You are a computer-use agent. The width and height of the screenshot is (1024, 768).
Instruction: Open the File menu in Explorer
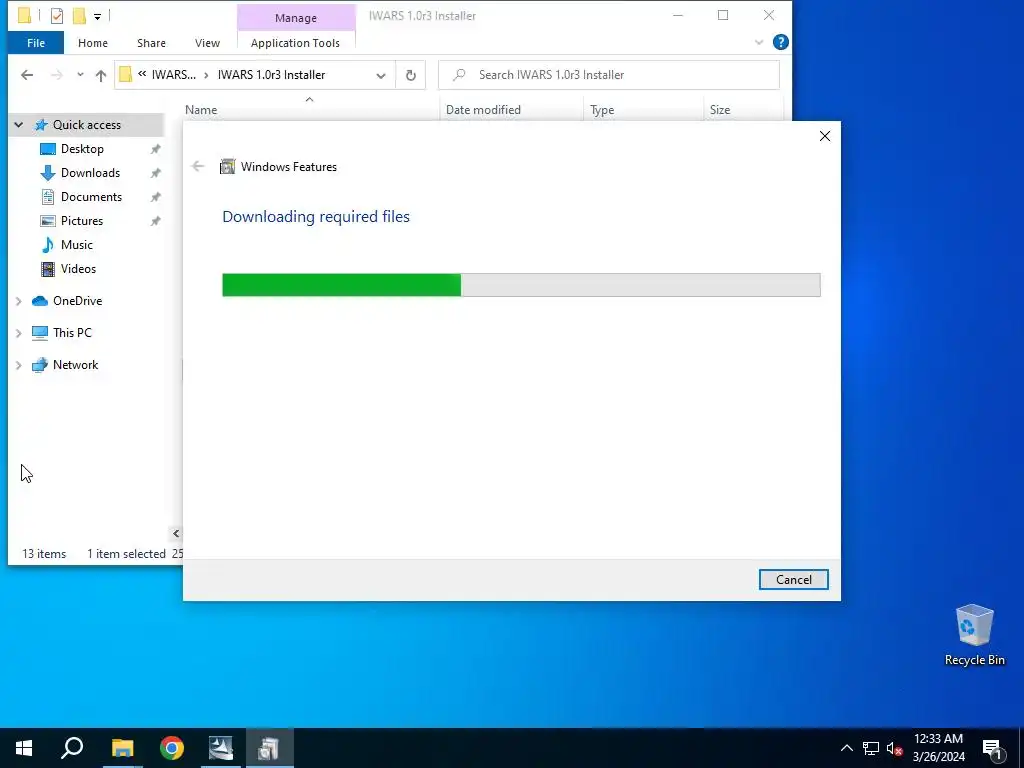(36, 43)
